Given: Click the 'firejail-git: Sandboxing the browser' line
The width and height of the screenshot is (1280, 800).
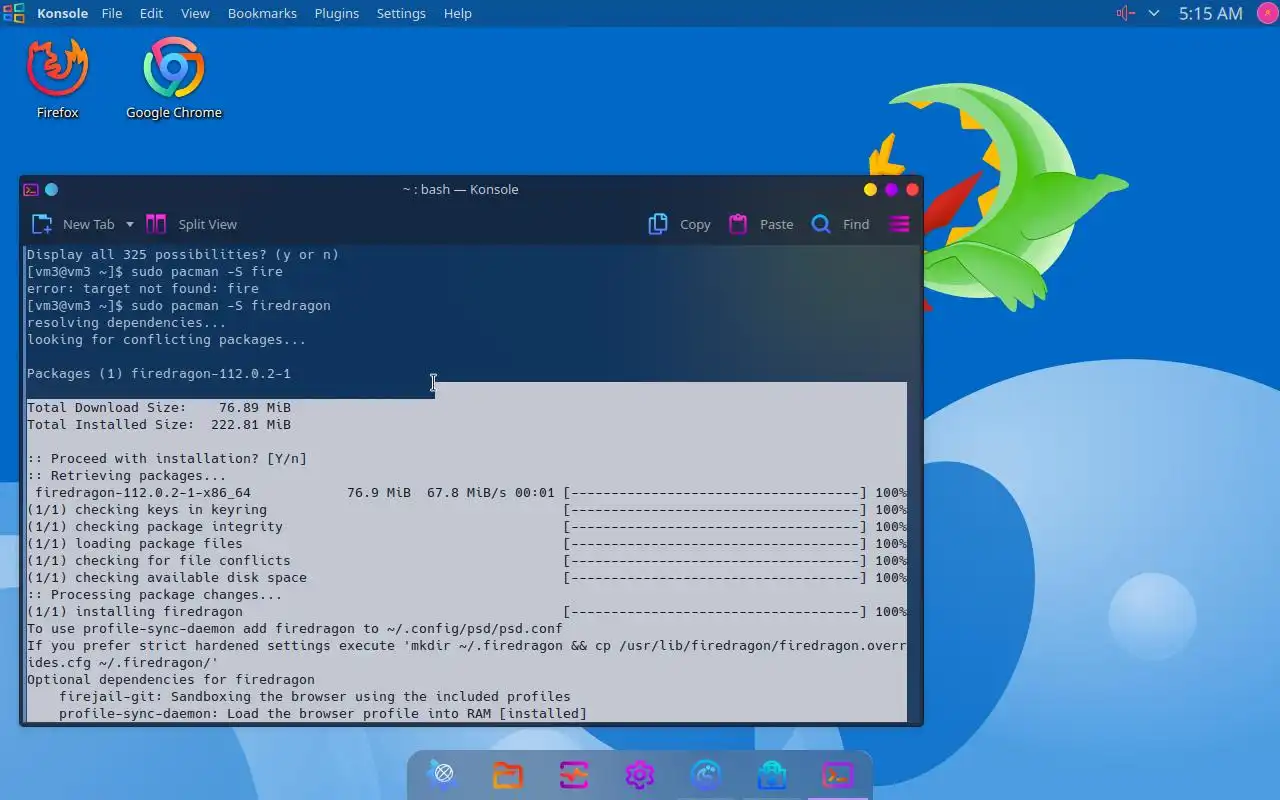Looking at the screenshot, I should coord(315,696).
